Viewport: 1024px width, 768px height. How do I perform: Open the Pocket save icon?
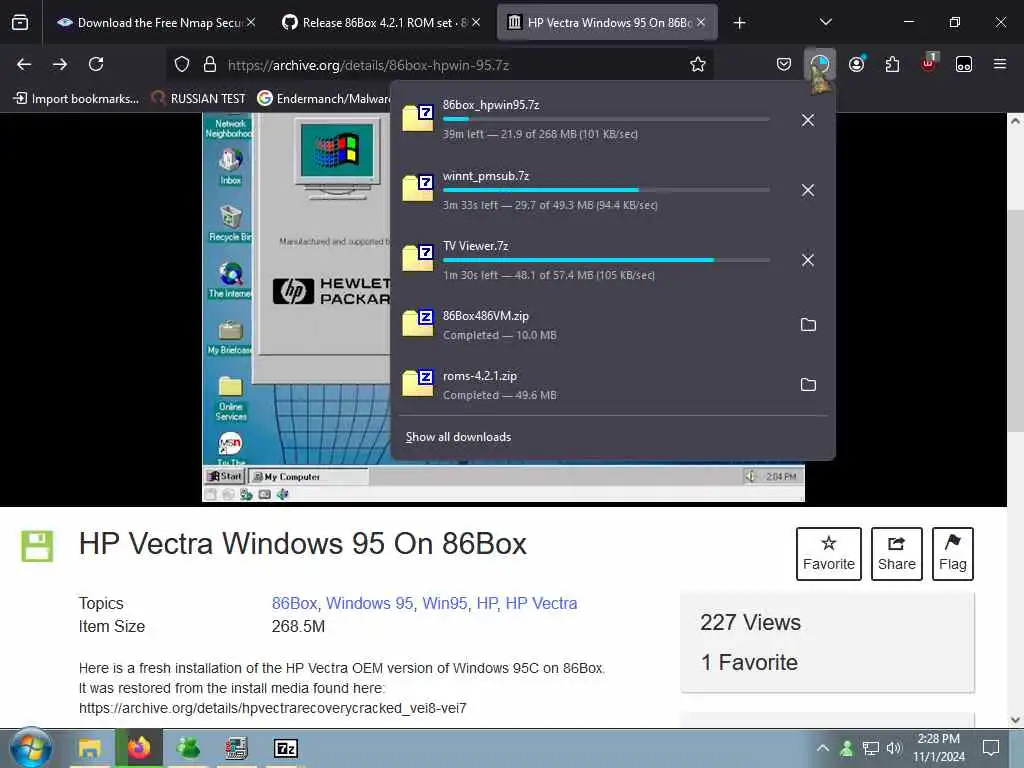coord(784,64)
